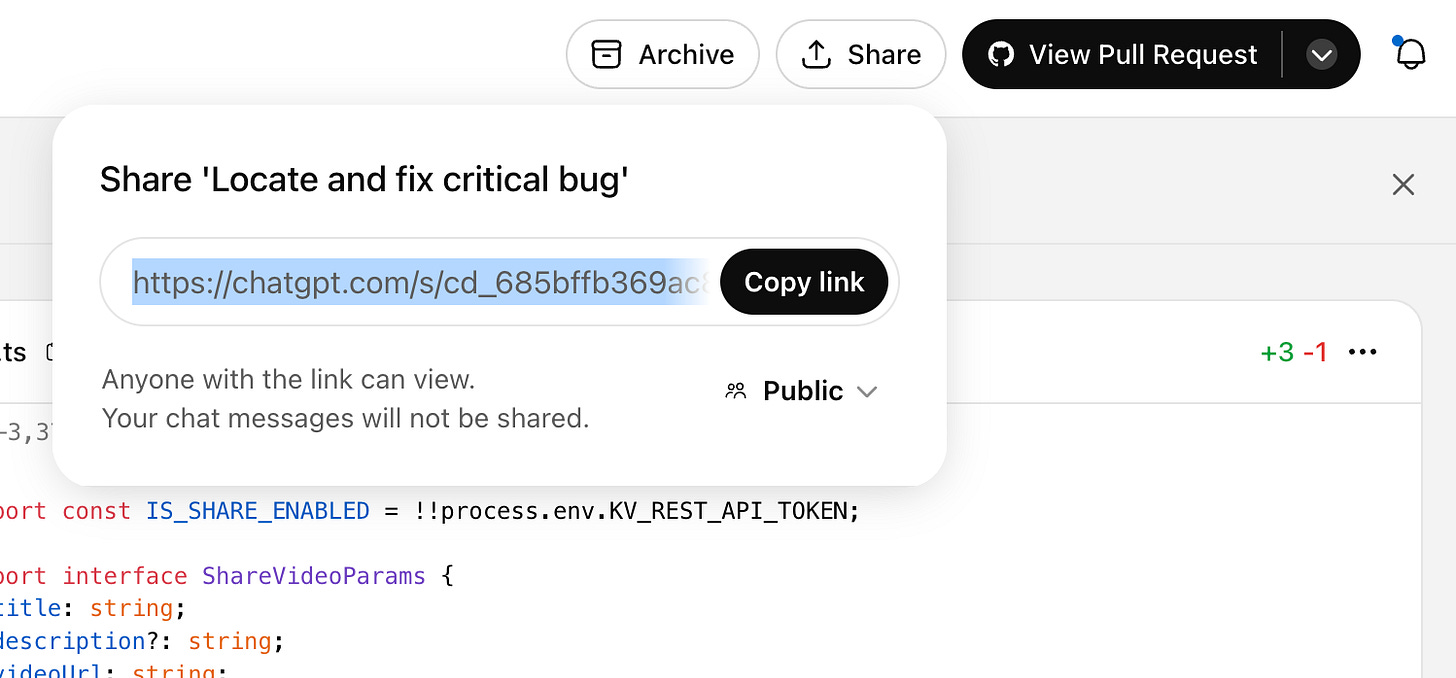Open more options via the ellipsis icon
Screen dimensions: 1456x678
point(1363,351)
